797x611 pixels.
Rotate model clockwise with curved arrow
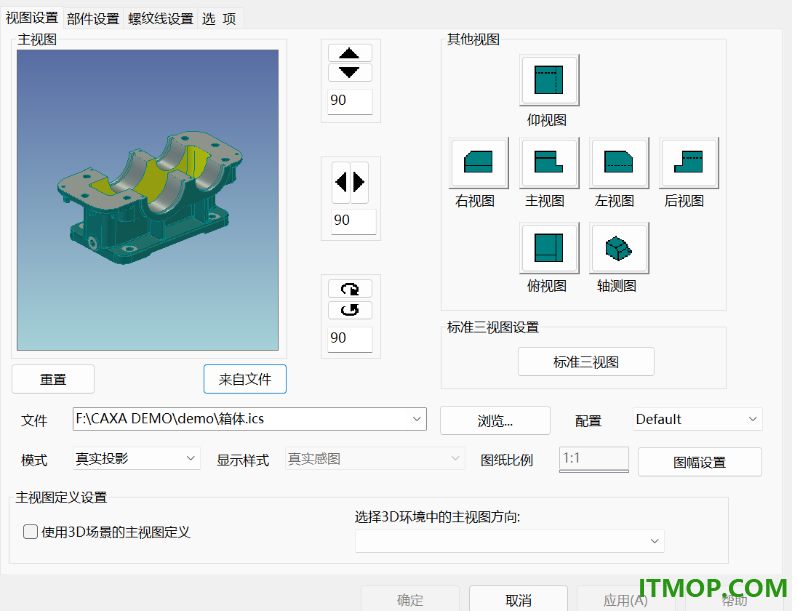click(x=350, y=289)
